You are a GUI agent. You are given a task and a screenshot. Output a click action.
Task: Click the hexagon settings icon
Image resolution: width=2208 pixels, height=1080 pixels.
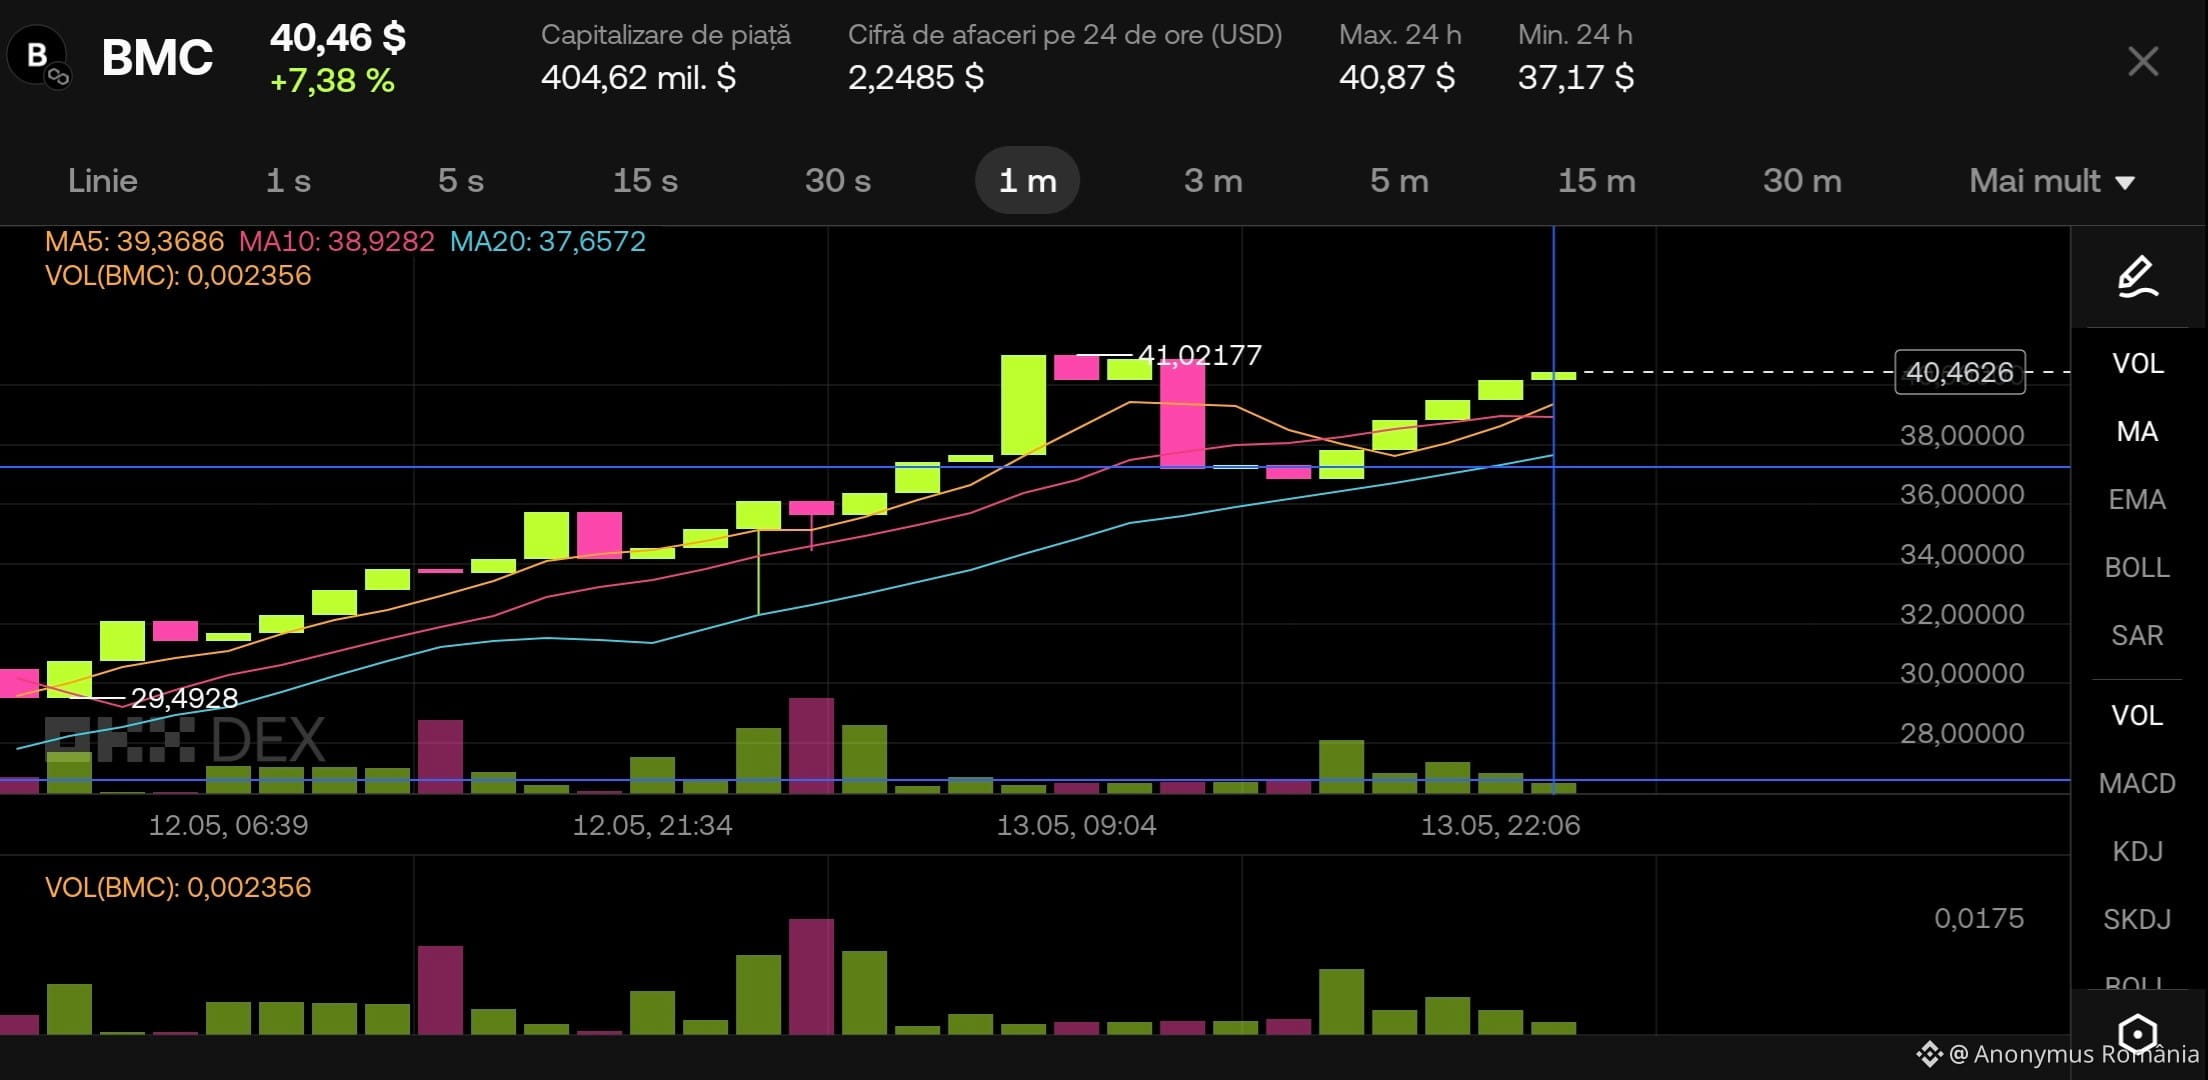tap(2138, 1033)
